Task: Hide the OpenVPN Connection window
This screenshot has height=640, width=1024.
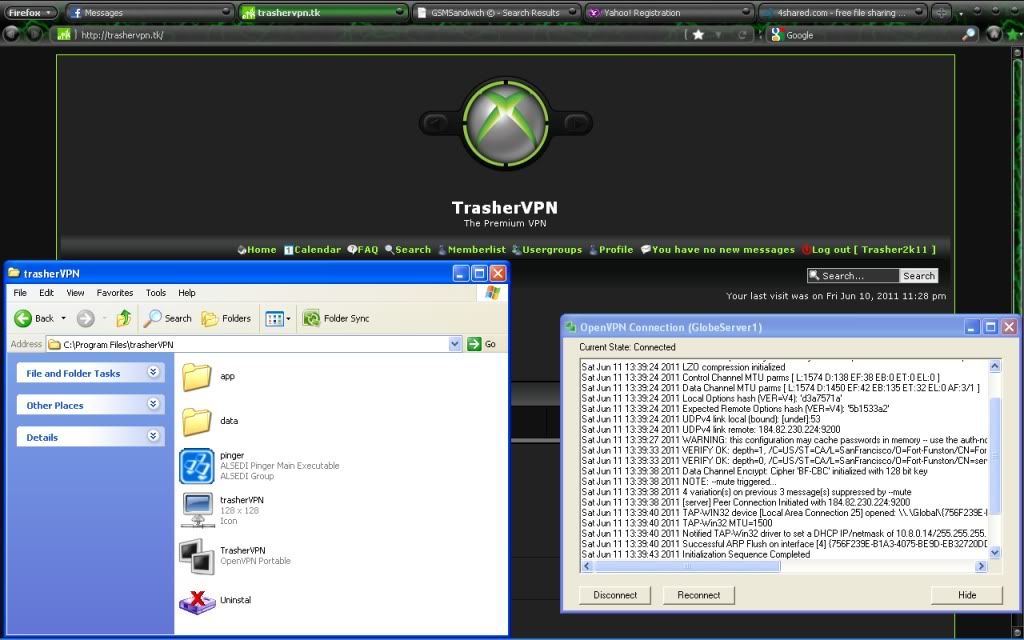Action: 967,595
